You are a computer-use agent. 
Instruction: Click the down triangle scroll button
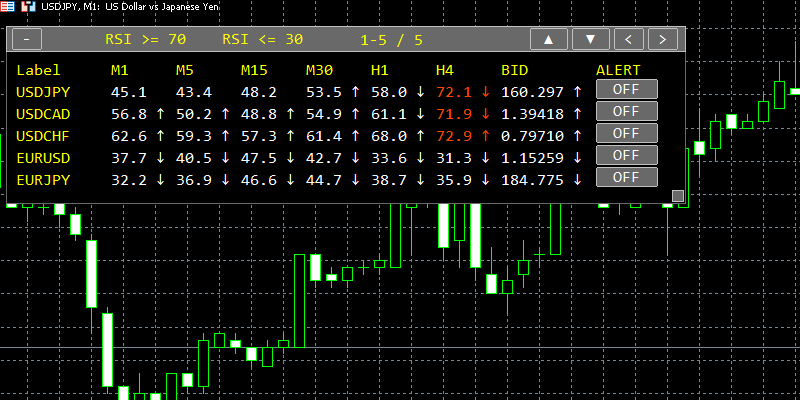tap(591, 39)
